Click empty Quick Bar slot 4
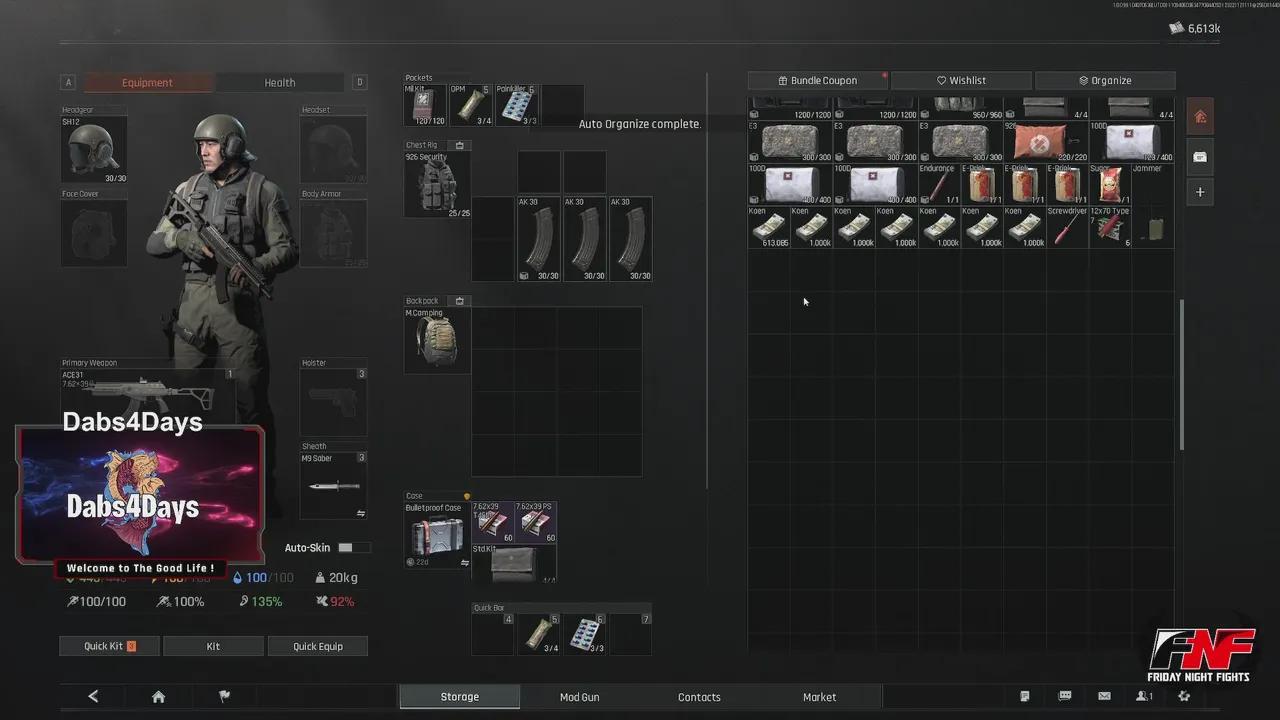 click(x=493, y=635)
